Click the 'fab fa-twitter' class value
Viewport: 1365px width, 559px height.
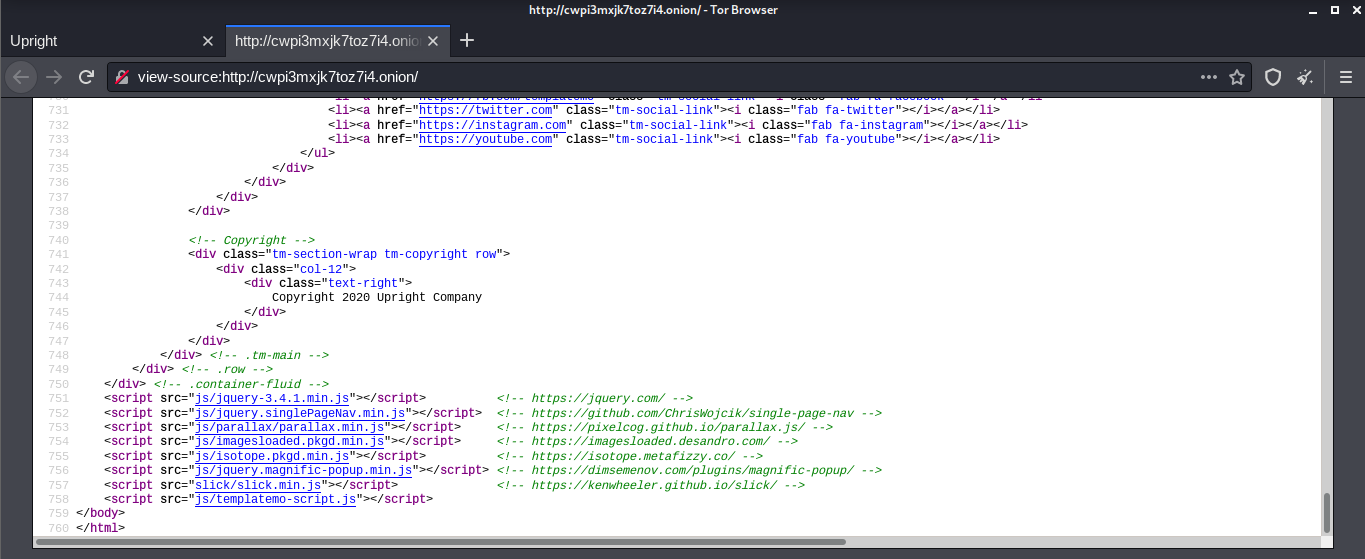coord(844,110)
